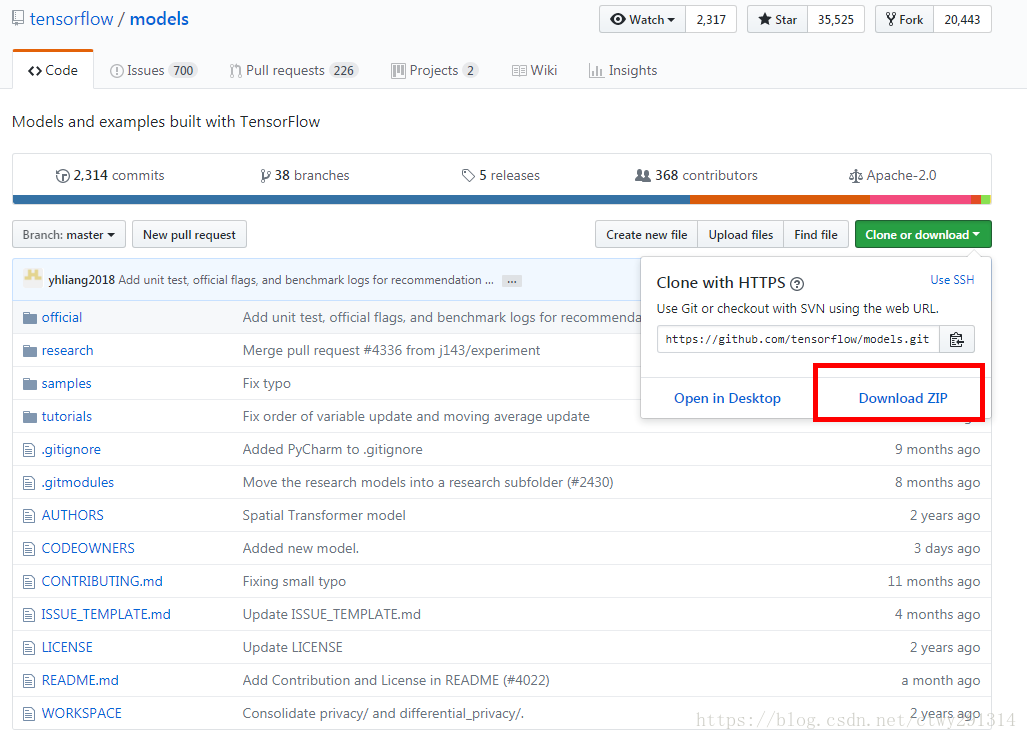Image resolution: width=1027 pixels, height=740 pixels.
Task: Click 'Fixing small typo' commit message
Action: tap(294, 582)
